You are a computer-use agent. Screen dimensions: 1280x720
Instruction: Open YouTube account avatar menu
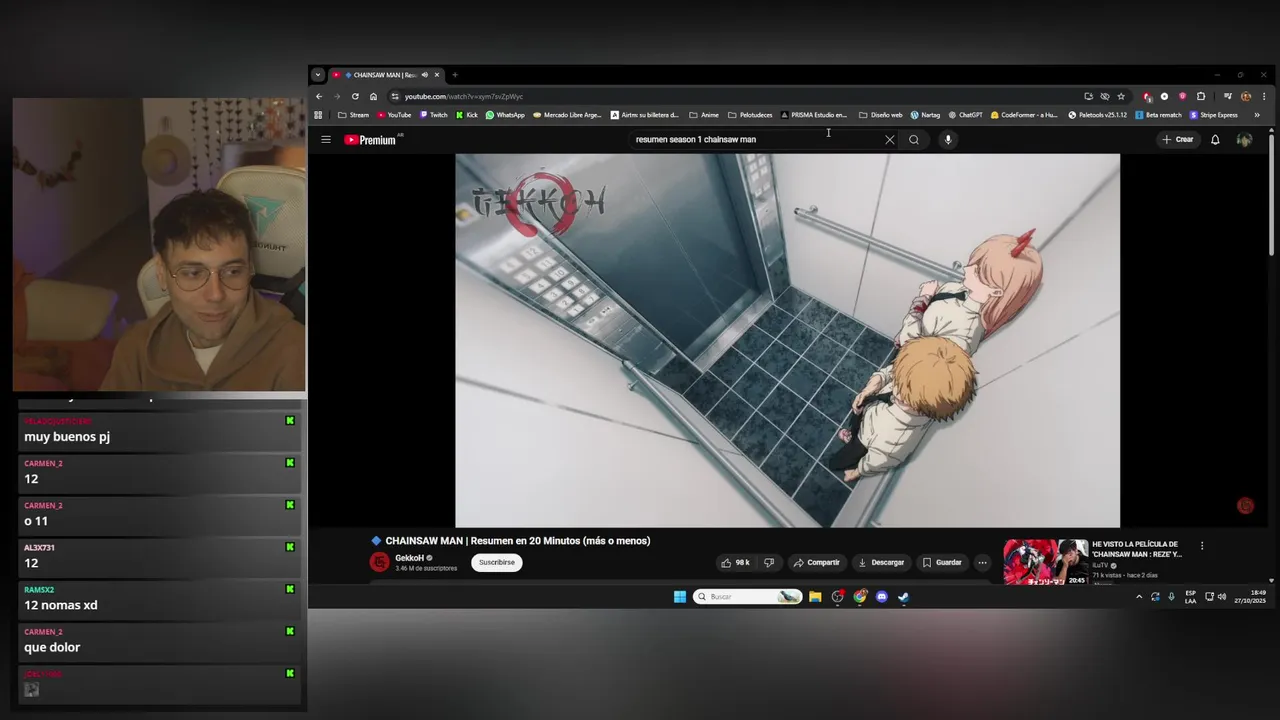(1244, 140)
